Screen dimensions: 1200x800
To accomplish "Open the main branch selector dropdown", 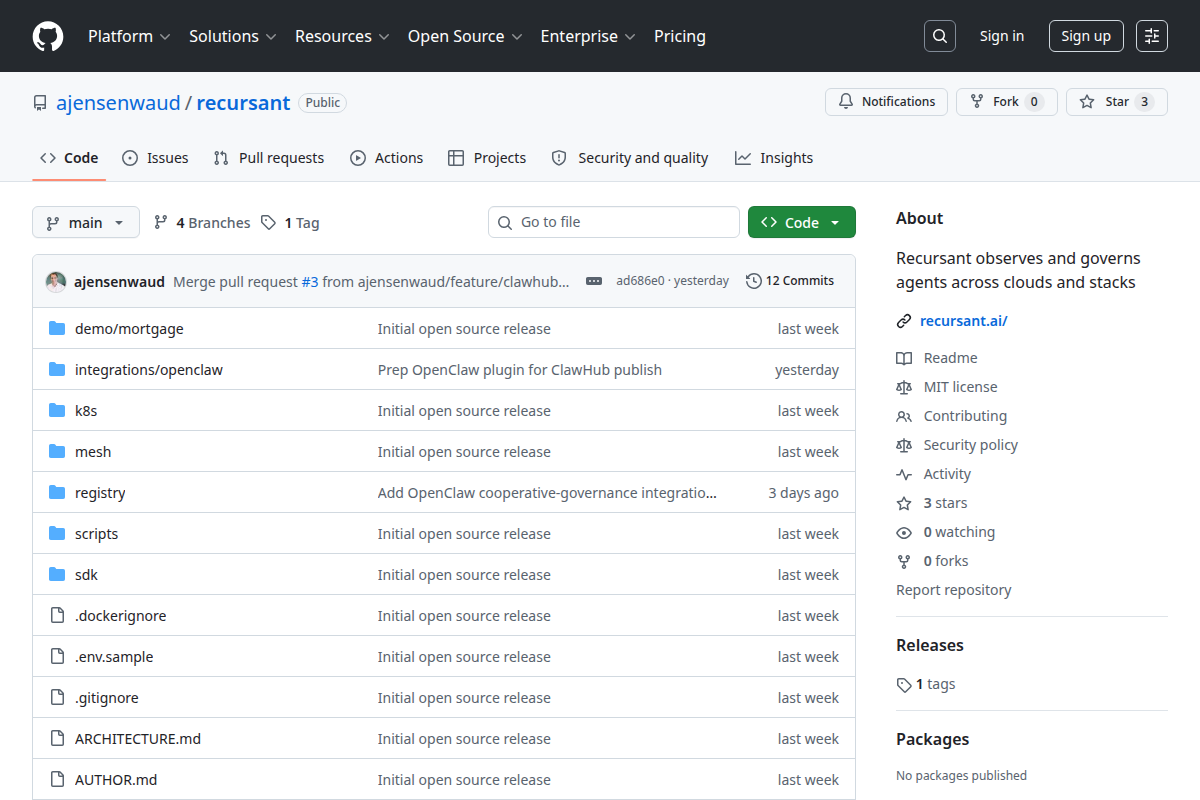I will pyautogui.click(x=86, y=223).
